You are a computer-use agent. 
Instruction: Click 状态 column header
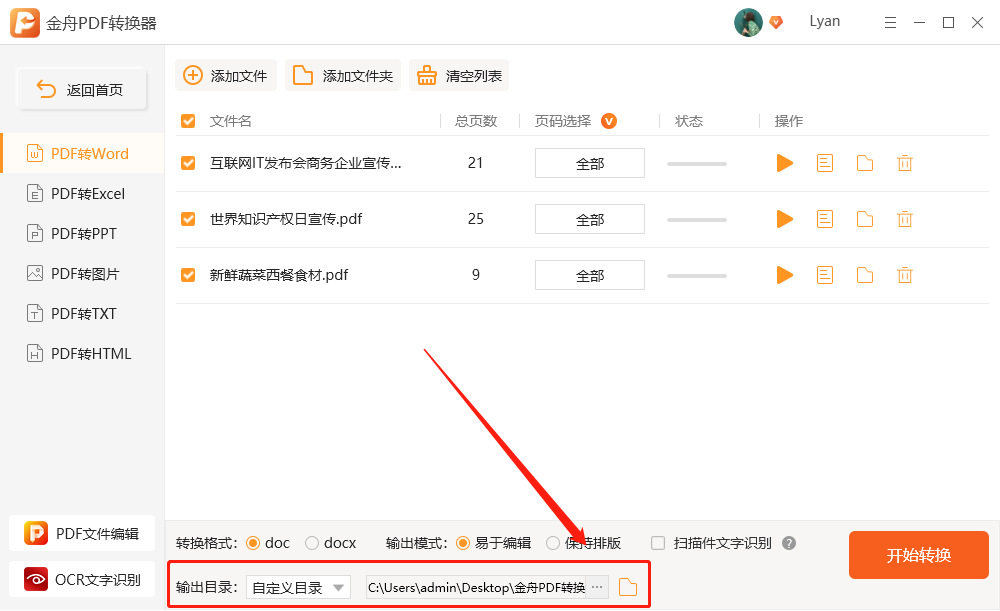(x=689, y=121)
